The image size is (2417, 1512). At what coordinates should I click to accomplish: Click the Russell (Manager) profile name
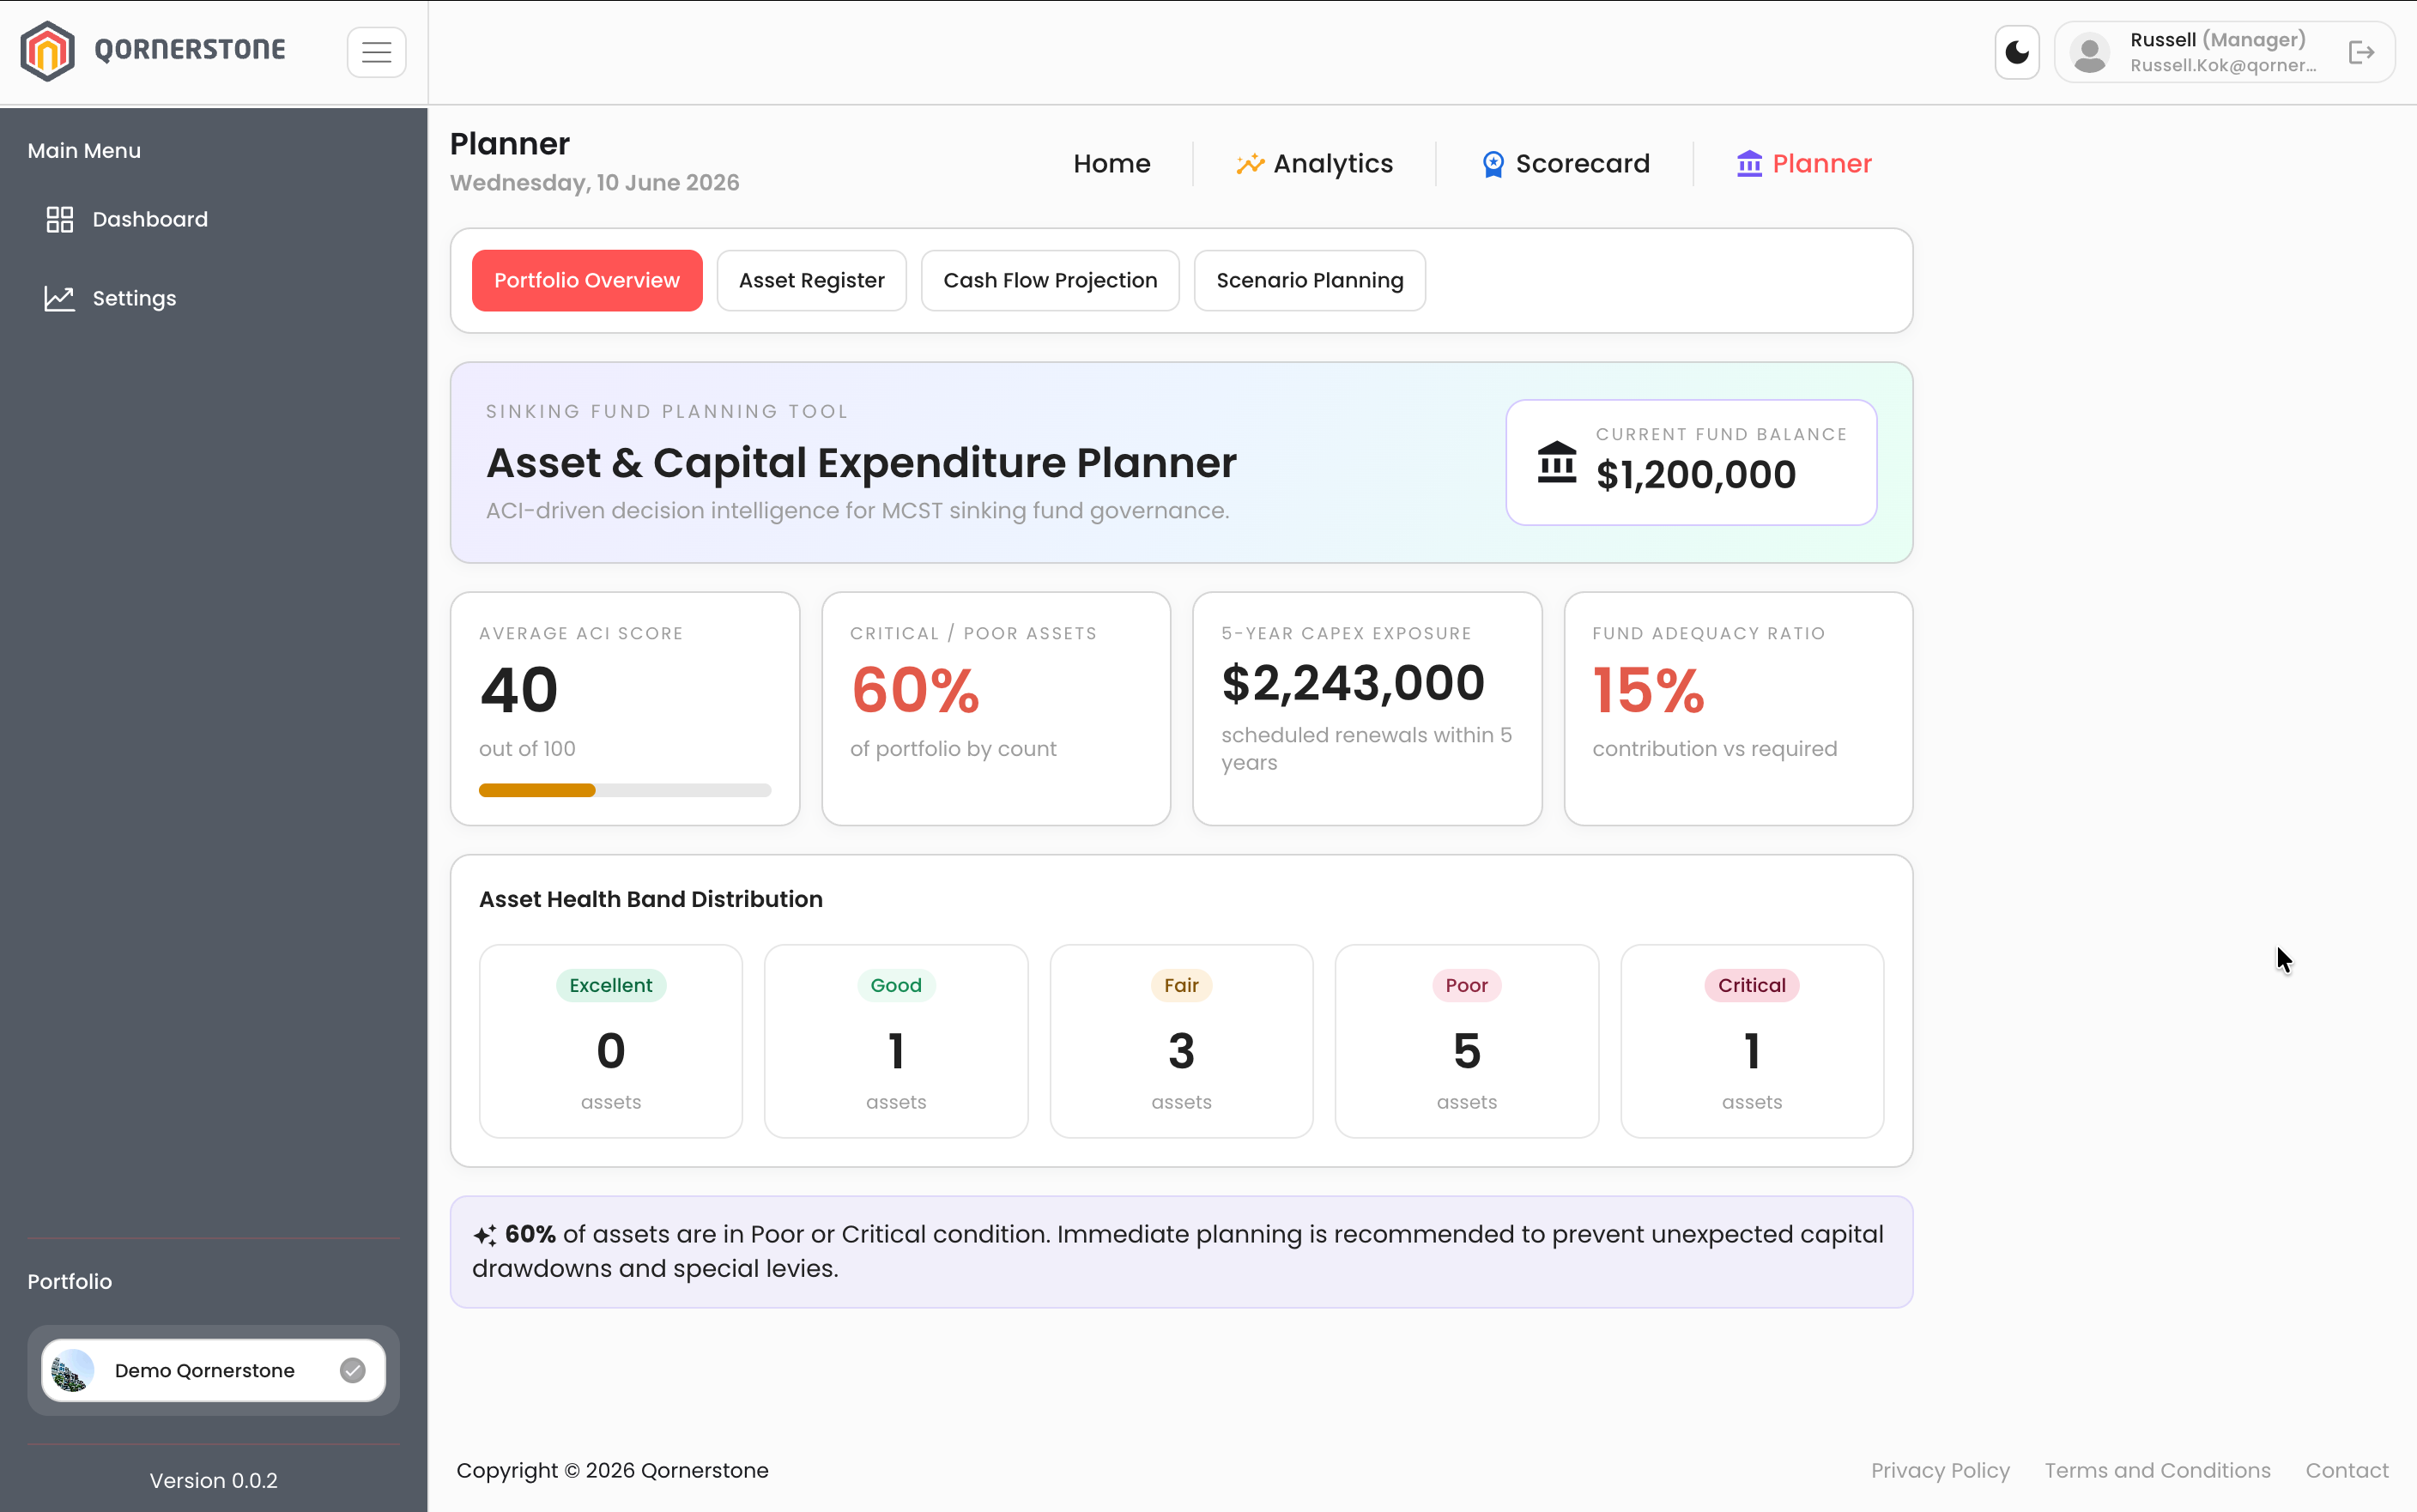coord(2217,40)
